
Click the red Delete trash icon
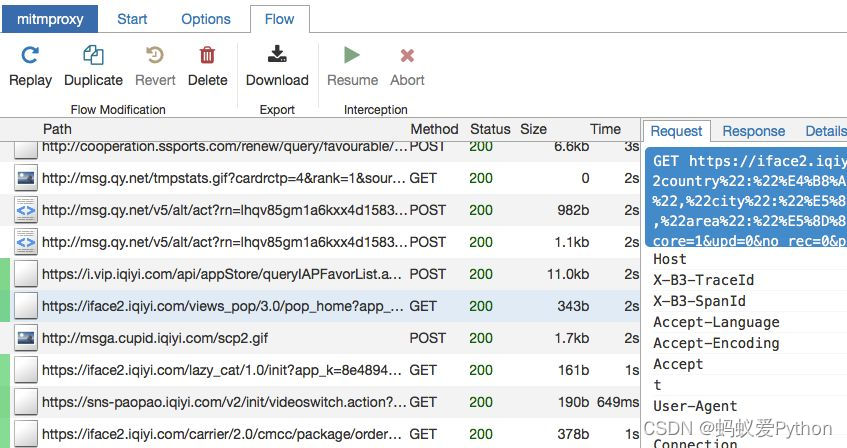tap(207, 56)
